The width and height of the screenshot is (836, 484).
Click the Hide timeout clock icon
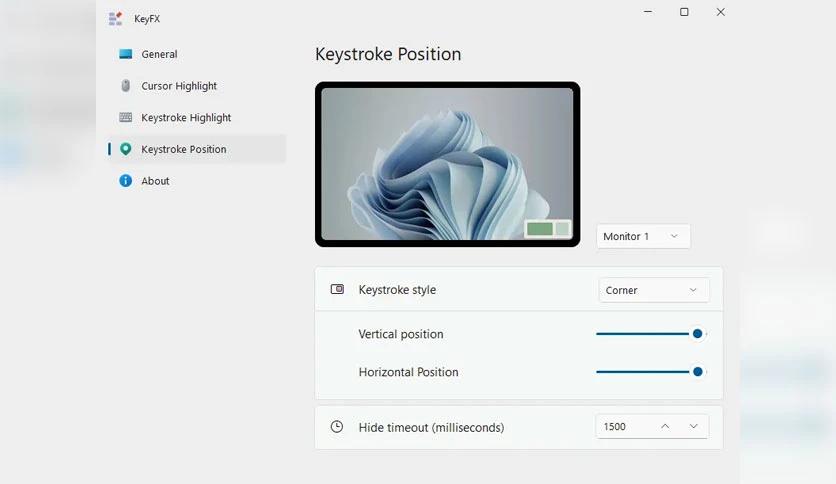coord(337,426)
